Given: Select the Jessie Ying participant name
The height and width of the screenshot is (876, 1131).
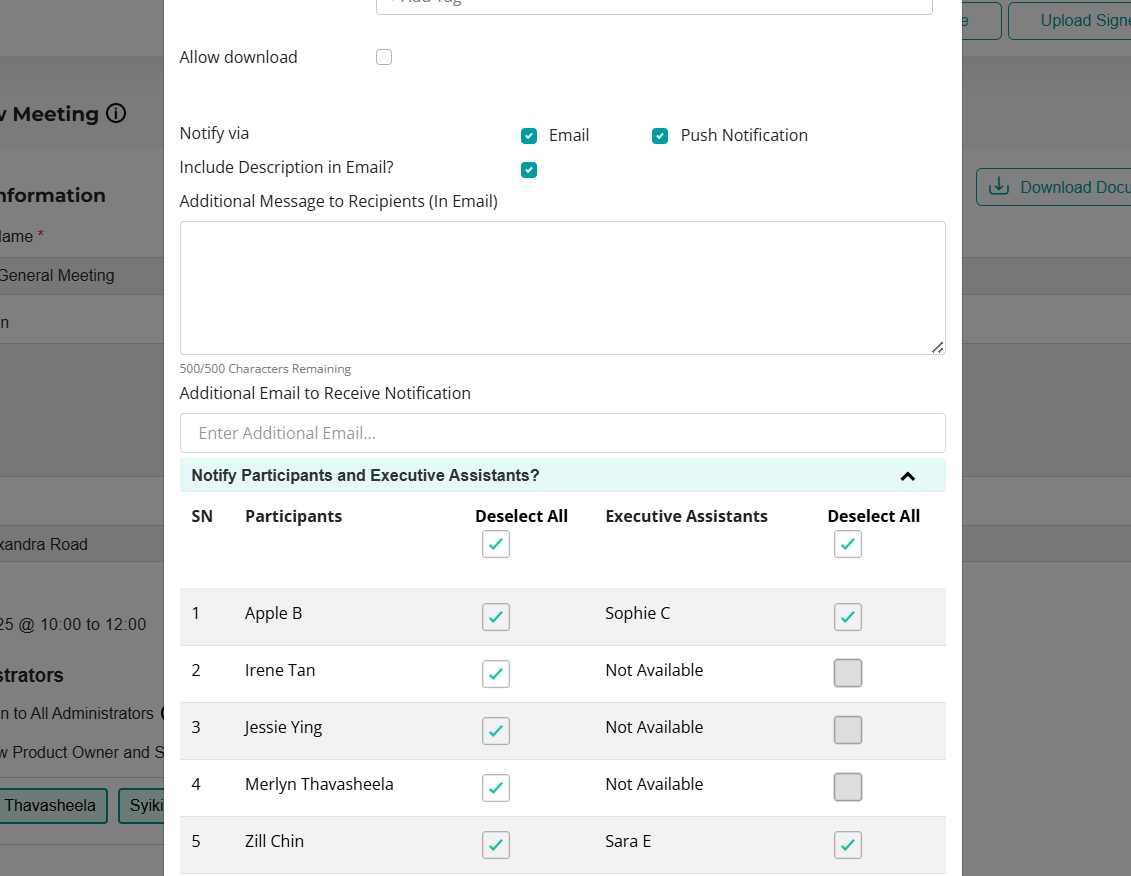Looking at the screenshot, I should (x=283, y=727).
